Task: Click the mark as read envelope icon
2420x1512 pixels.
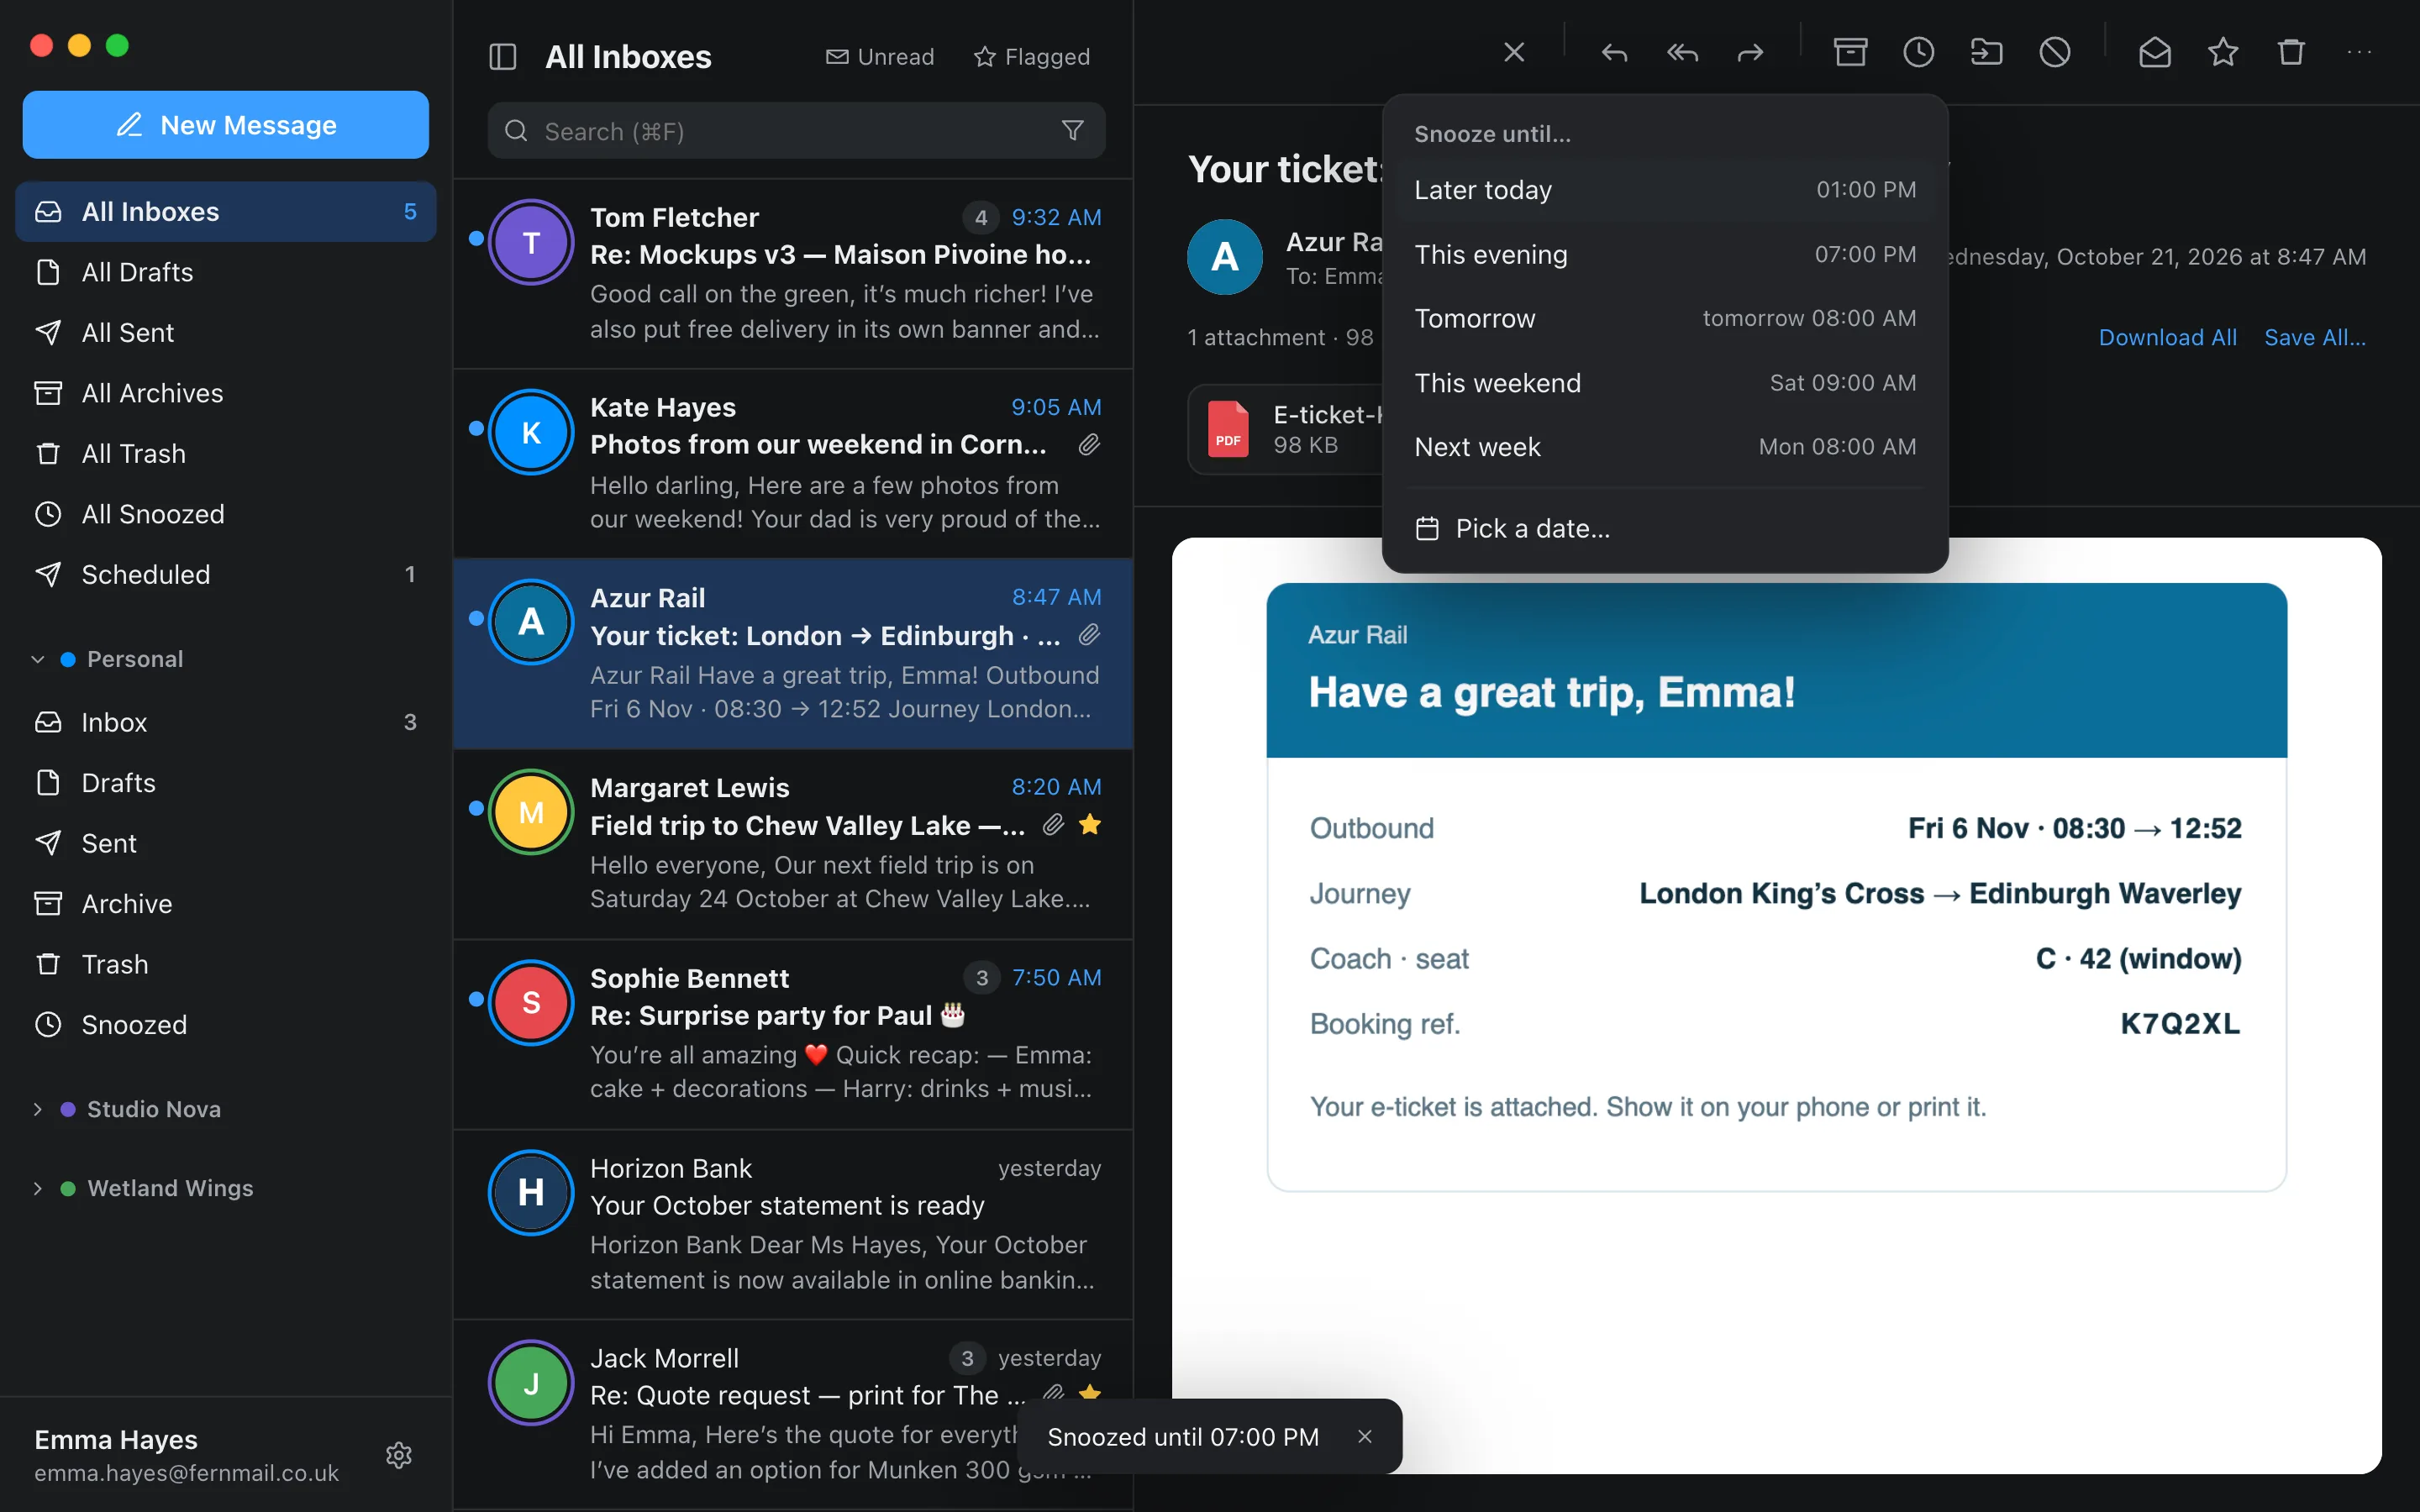Action: [2155, 52]
